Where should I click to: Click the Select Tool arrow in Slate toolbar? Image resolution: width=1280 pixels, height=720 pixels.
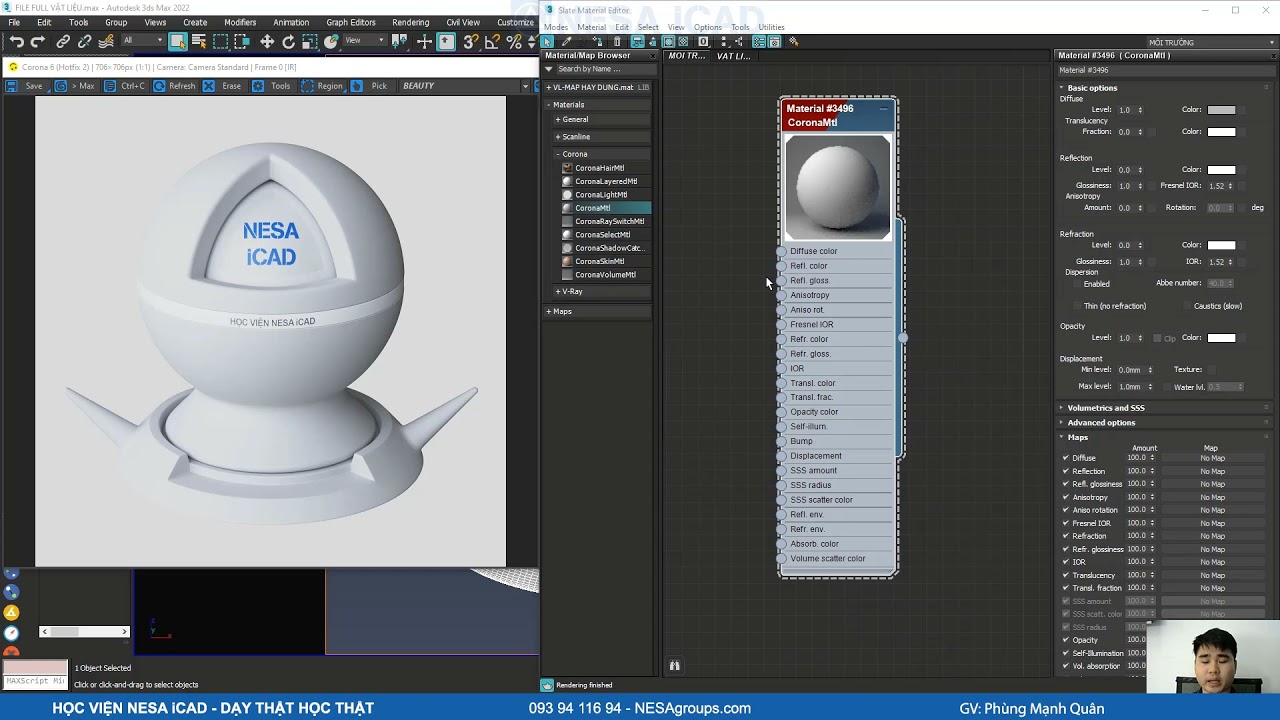tap(547, 42)
